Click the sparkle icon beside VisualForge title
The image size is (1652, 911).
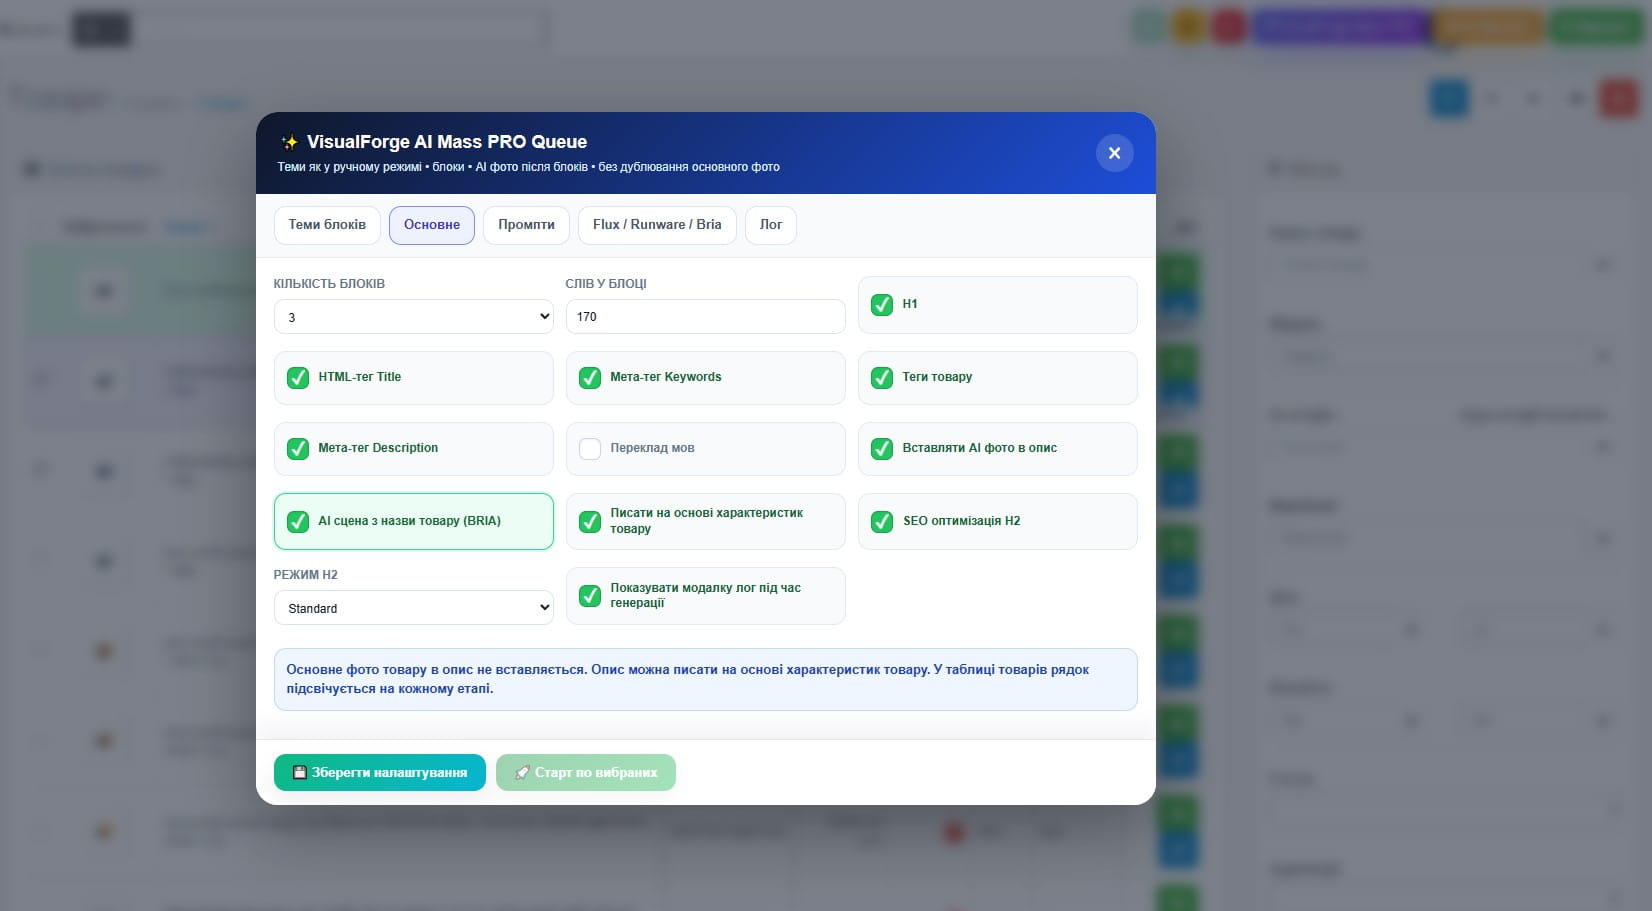289,142
